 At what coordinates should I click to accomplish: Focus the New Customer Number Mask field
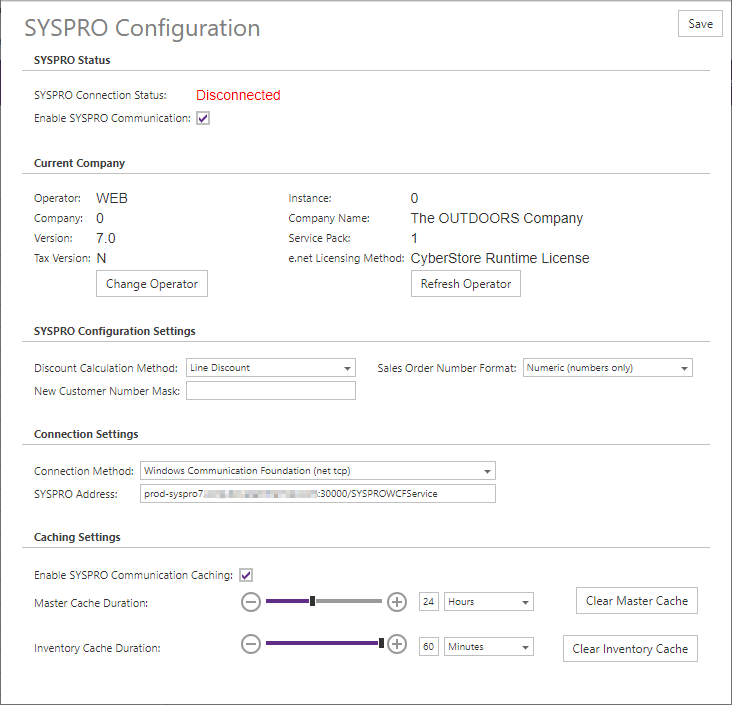click(x=271, y=391)
